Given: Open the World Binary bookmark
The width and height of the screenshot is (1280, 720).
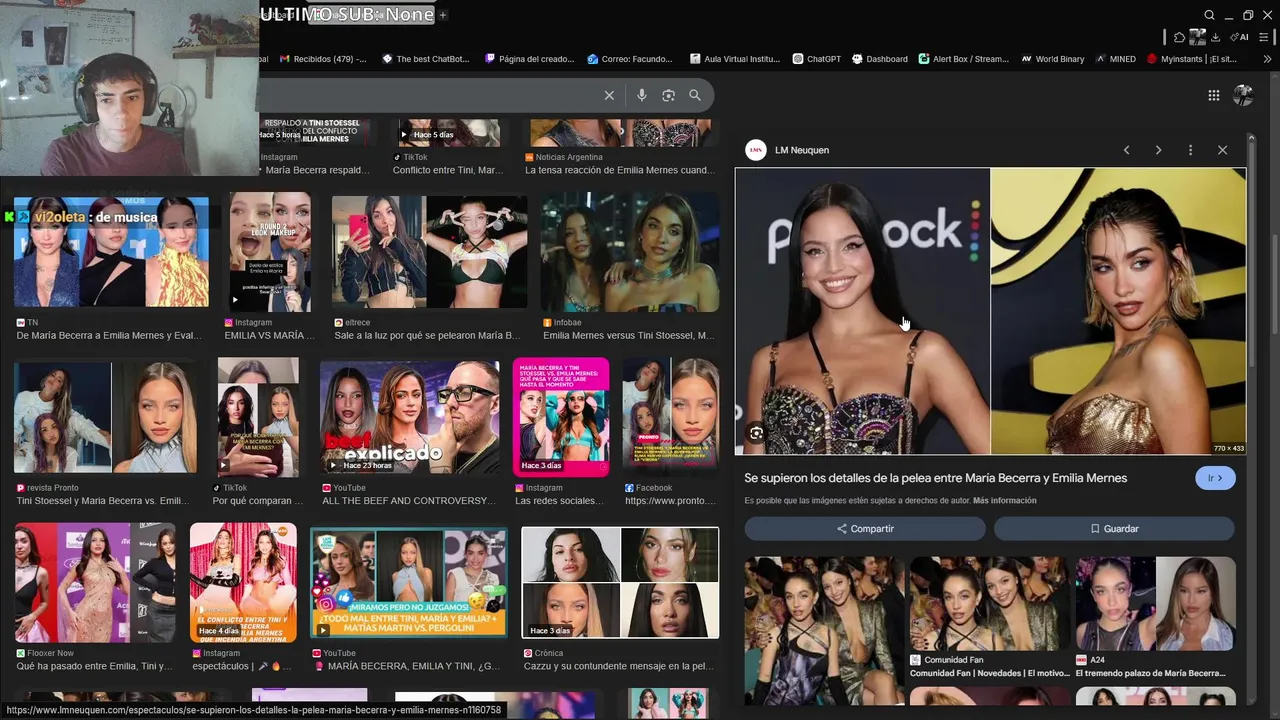Looking at the screenshot, I should pyautogui.click(x=1052, y=59).
